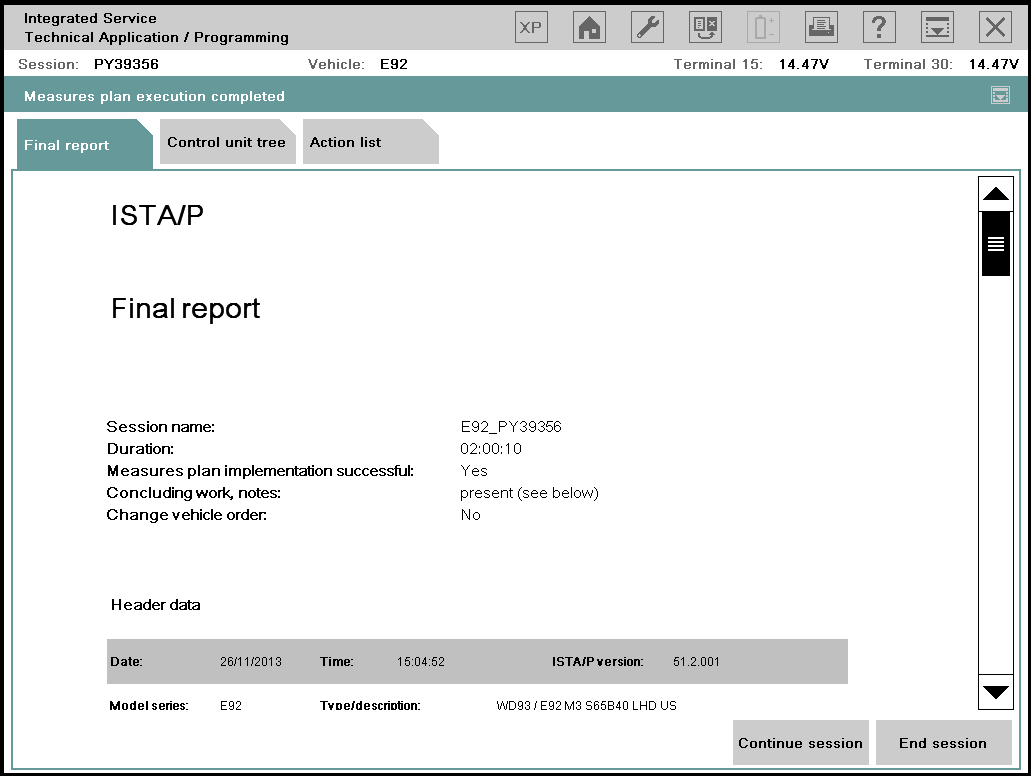Collapse the teal status bar panel icon

pos(1000,96)
